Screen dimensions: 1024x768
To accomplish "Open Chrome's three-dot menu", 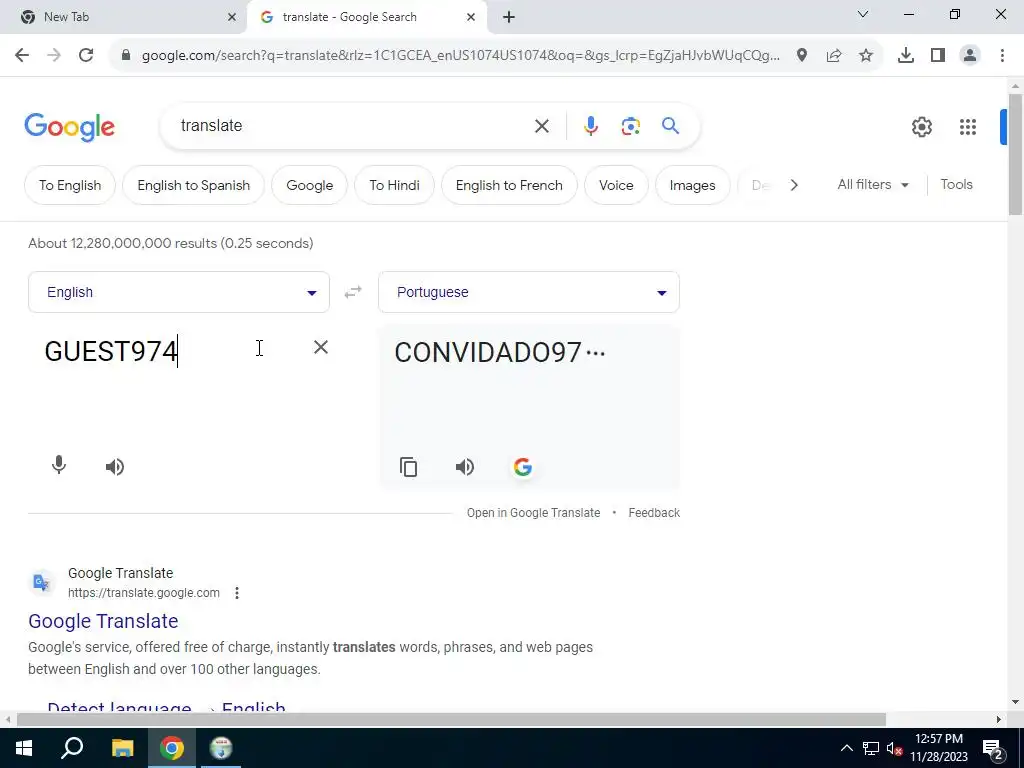I will [x=1002, y=56].
